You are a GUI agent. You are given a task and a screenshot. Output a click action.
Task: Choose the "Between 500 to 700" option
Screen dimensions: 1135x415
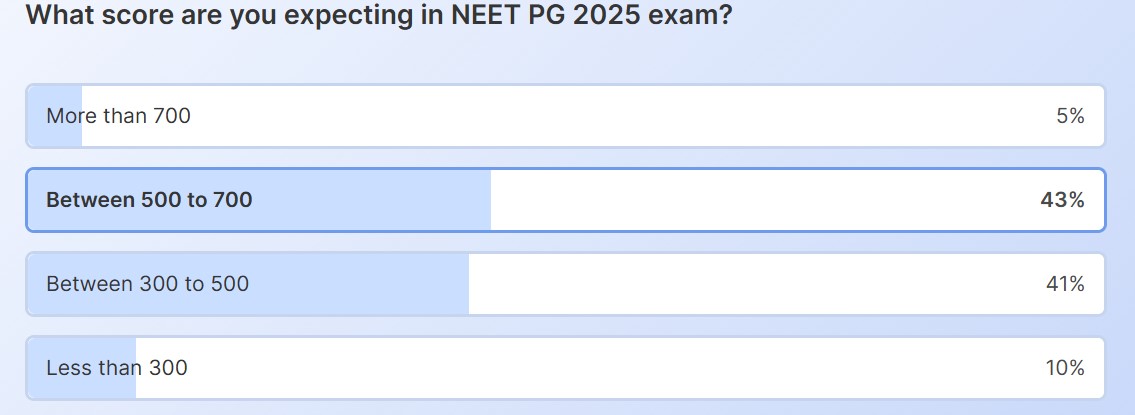coord(565,200)
